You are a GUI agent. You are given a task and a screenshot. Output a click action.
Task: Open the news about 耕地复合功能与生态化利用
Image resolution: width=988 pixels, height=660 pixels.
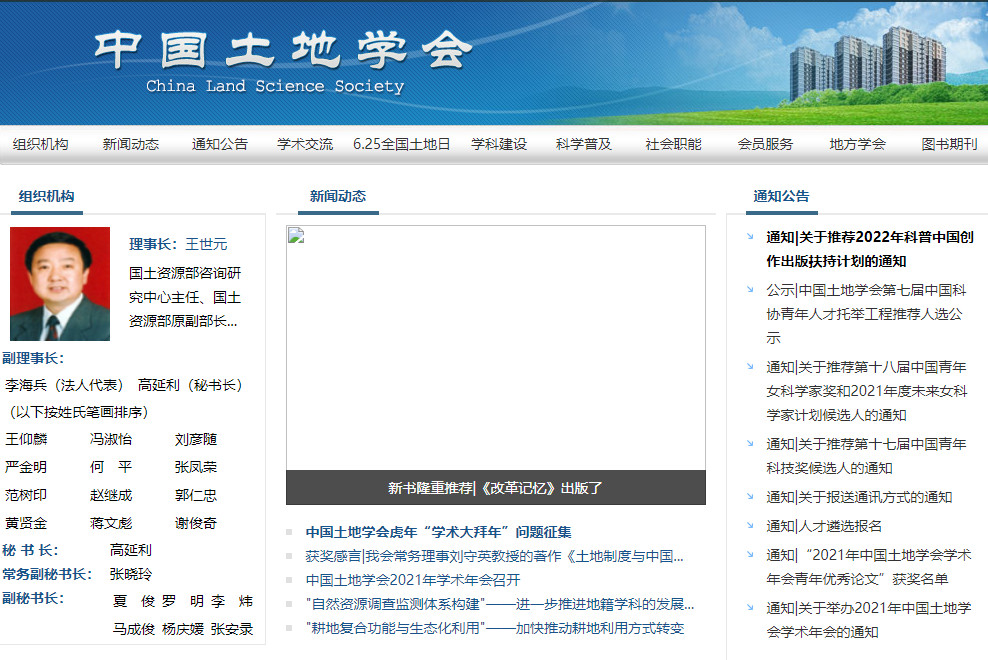(x=495, y=628)
